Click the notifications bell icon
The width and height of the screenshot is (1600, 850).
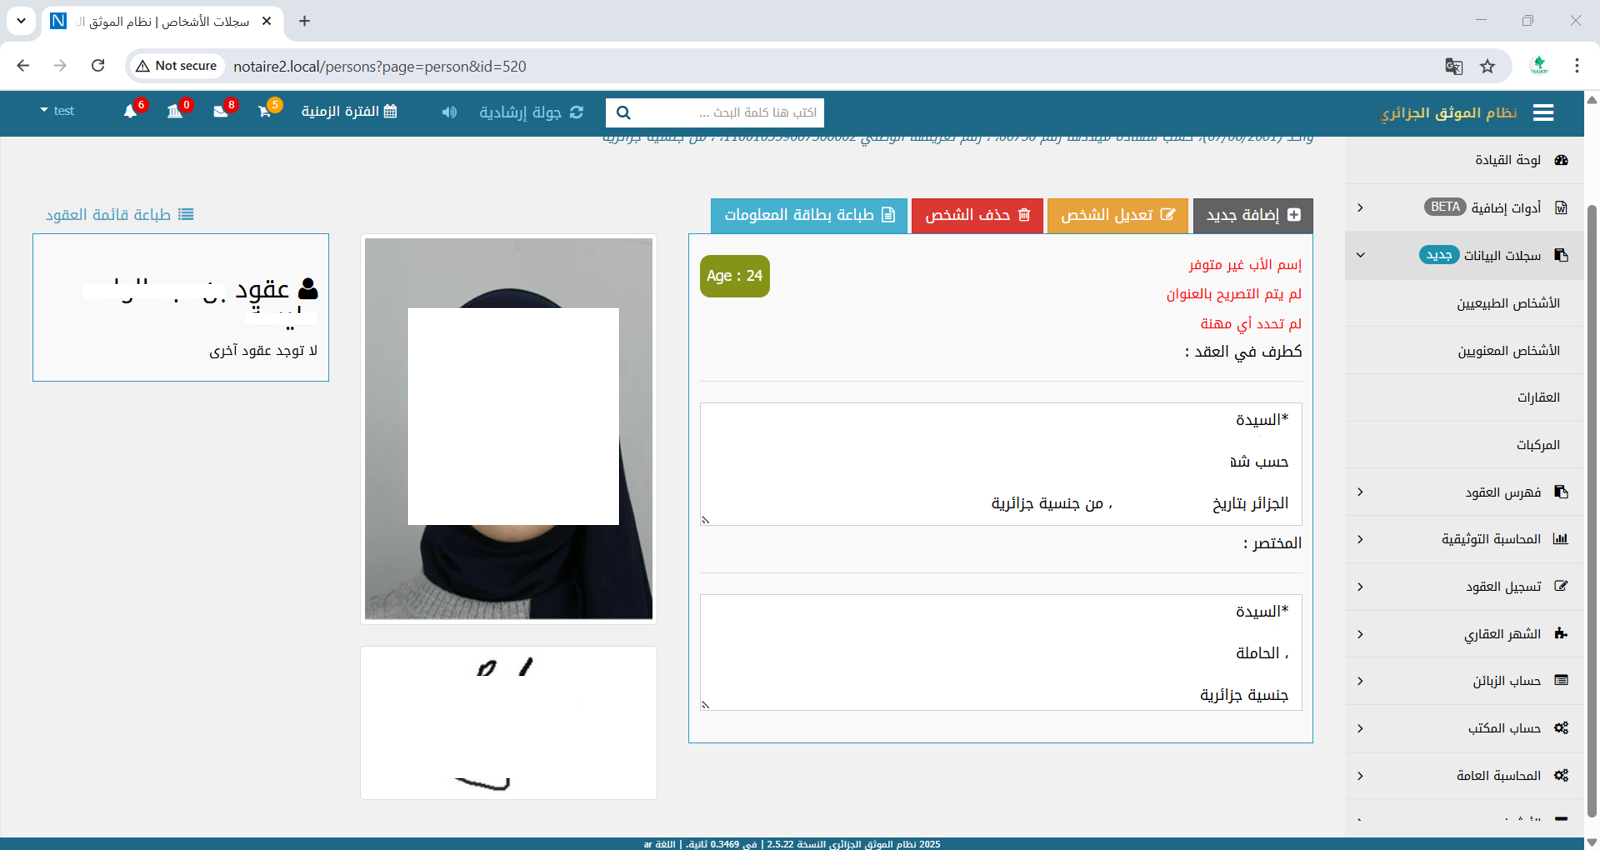(x=130, y=112)
